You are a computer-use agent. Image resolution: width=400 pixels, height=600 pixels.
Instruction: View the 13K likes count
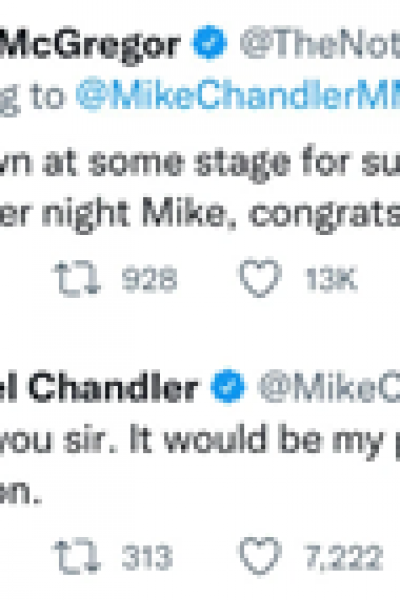point(331,279)
